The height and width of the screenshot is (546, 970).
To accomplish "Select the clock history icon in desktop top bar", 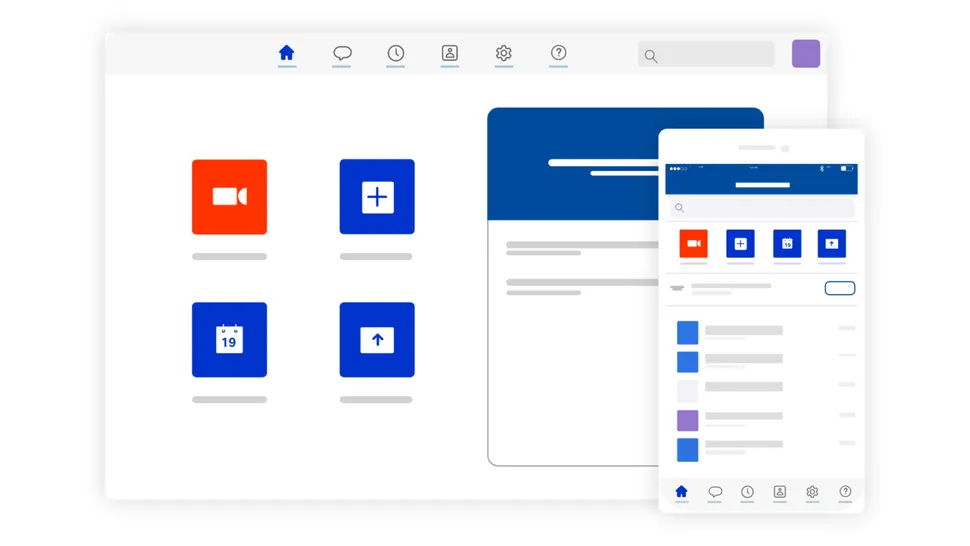I will 396,53.
